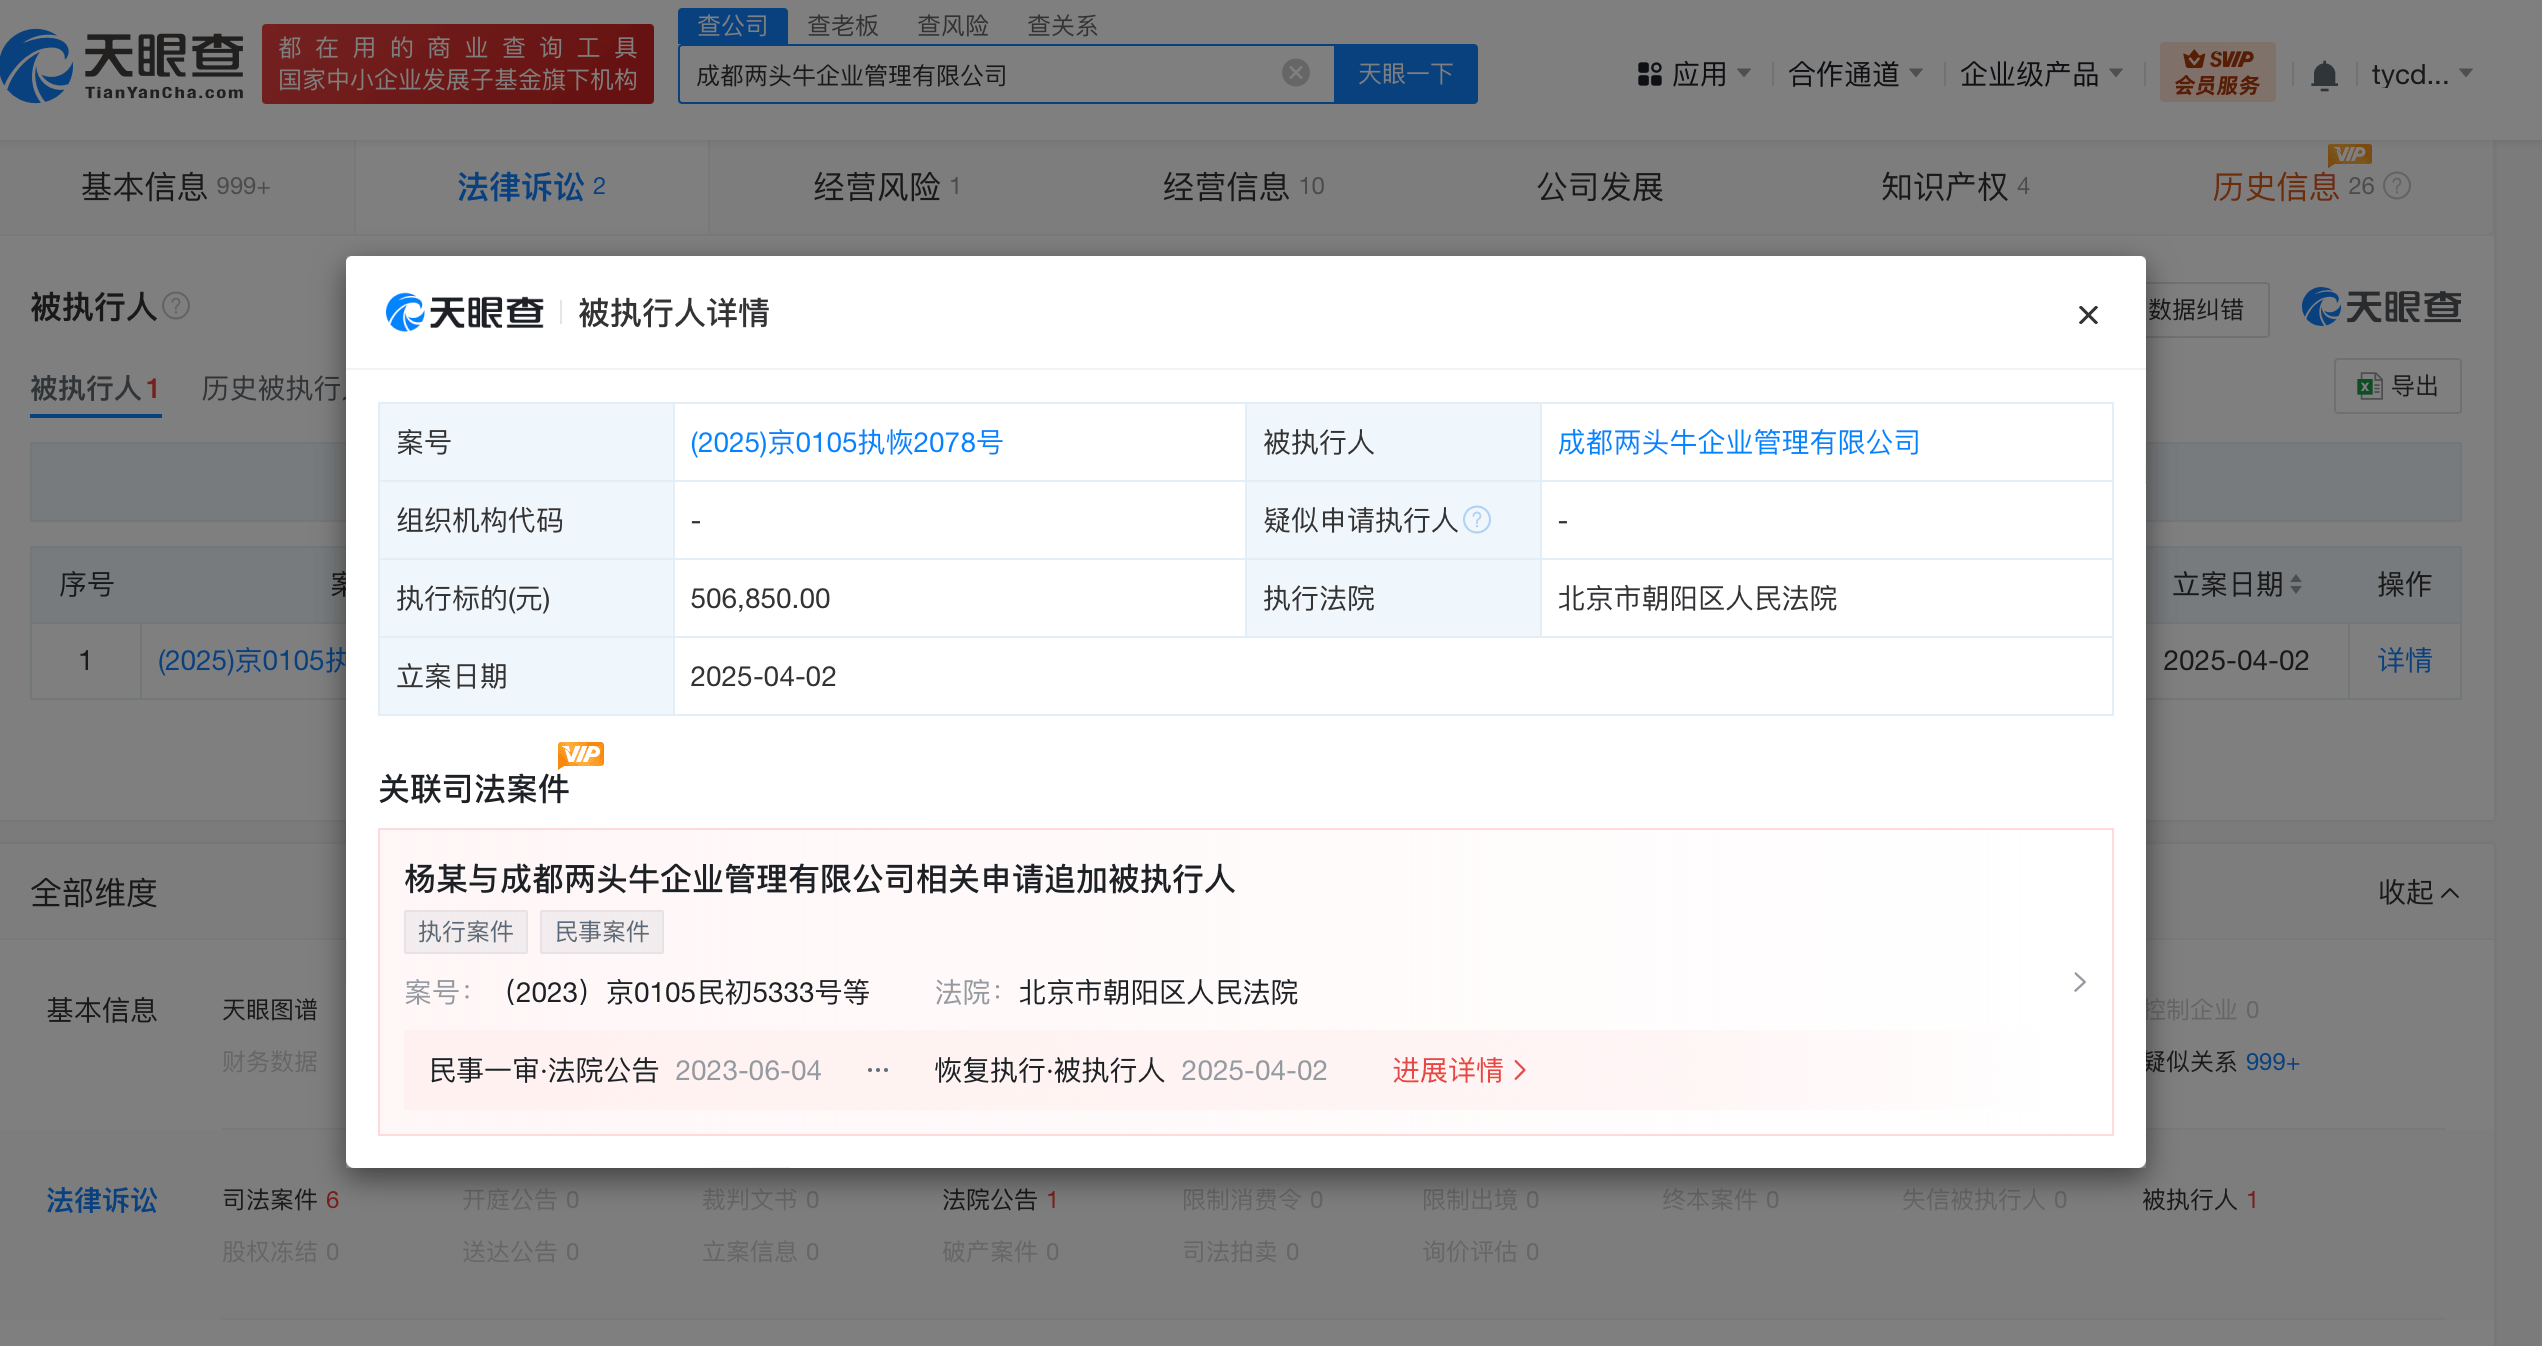
Task: Select the 查关系 search tab
Action: coord(1062,25)
